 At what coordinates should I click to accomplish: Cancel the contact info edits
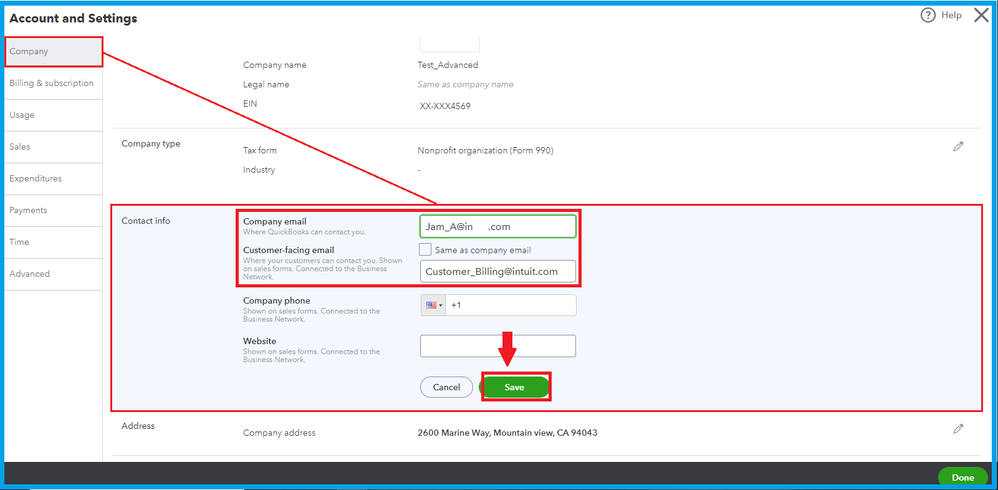pos(446,387)
